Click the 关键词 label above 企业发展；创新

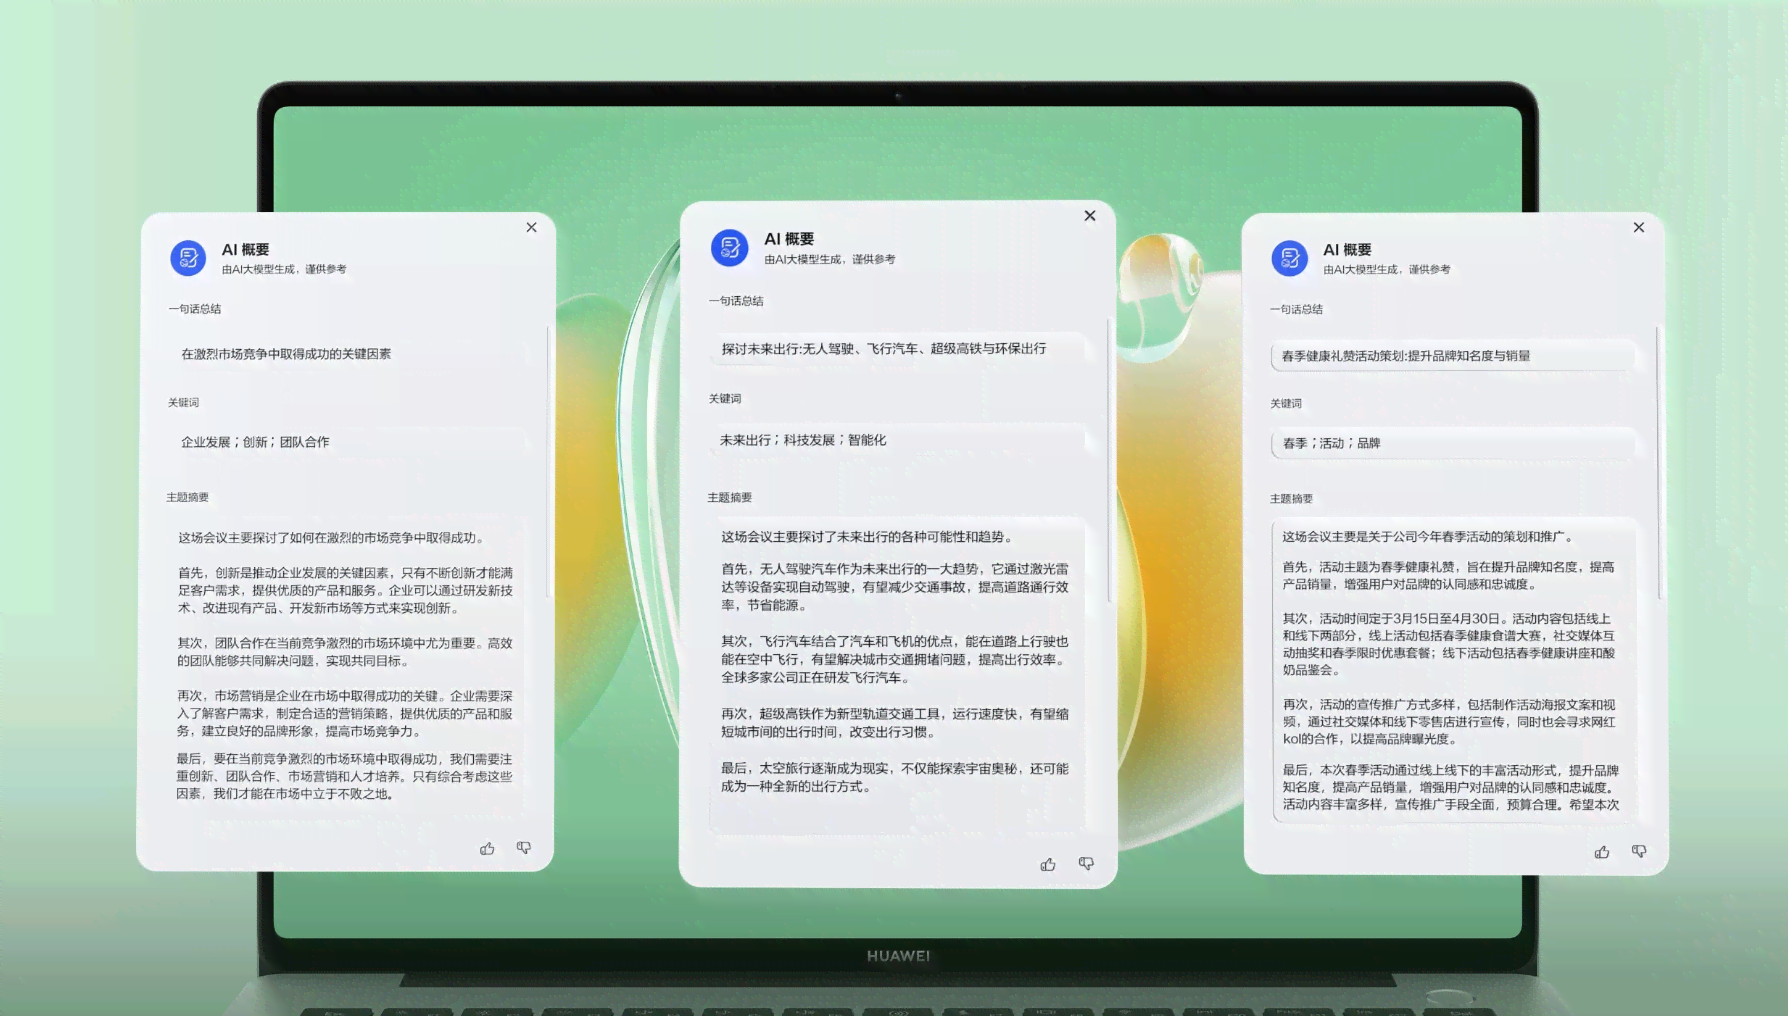[x=183, y=403]
